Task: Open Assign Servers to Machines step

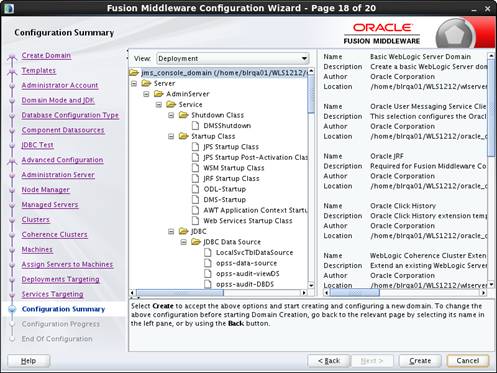Action: tap(67, 264)
